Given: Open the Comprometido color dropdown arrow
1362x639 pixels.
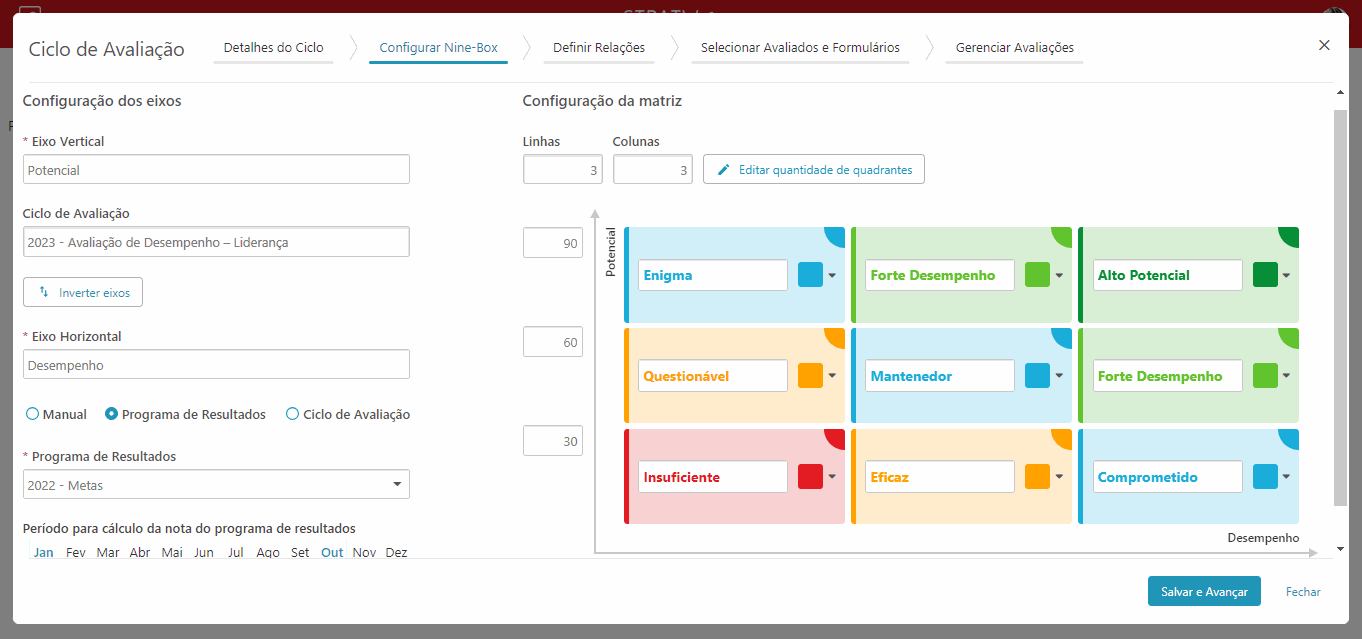Looking at the screenshot, I should click(x=1287, y=477).
